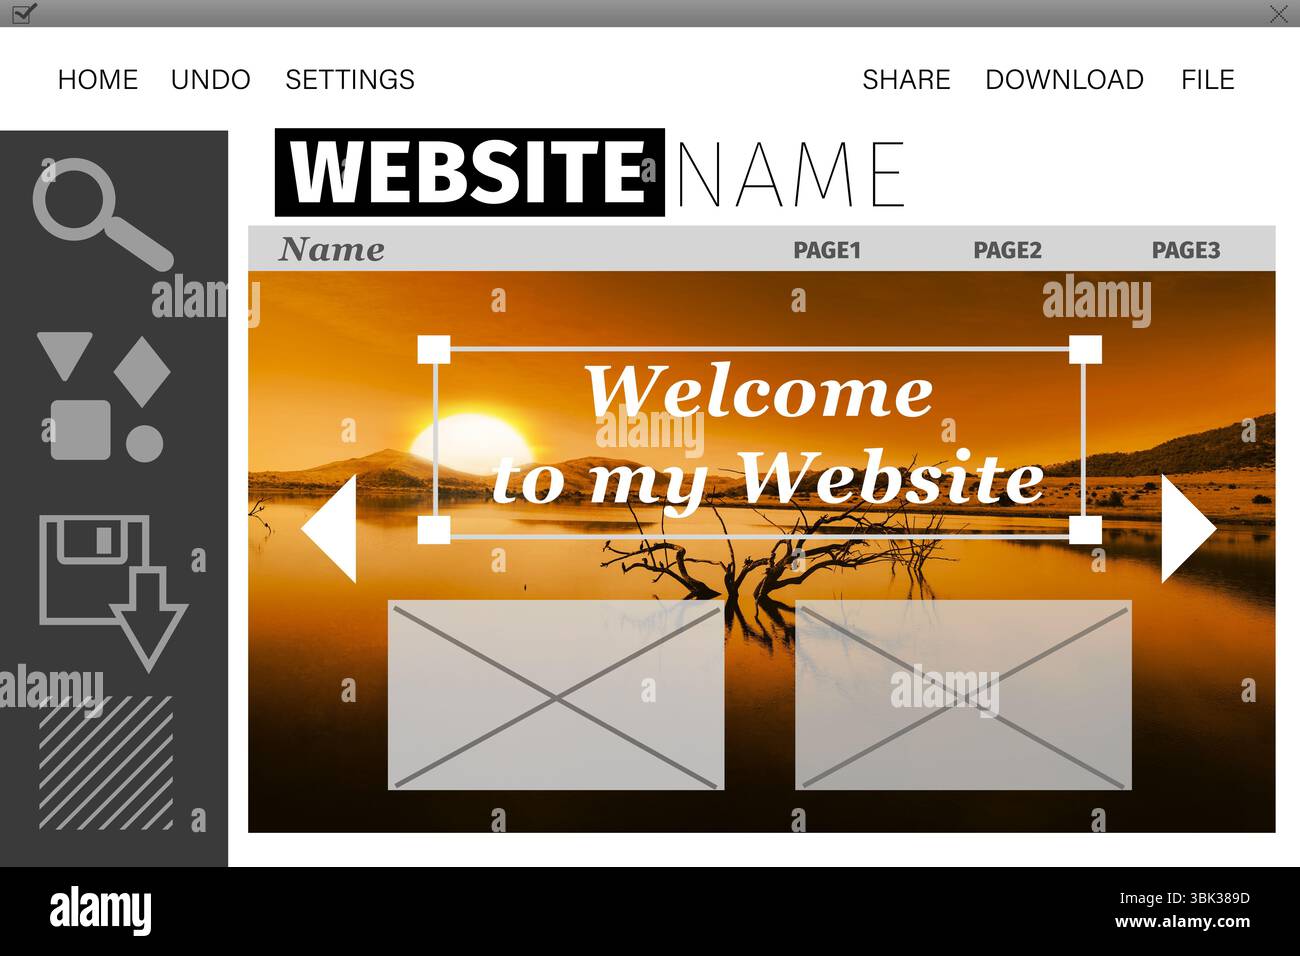Switch to PAGE2 in site navigation
Image resolution: width=1300 pixels, height=956 pixels.
tap(1007, 250)
